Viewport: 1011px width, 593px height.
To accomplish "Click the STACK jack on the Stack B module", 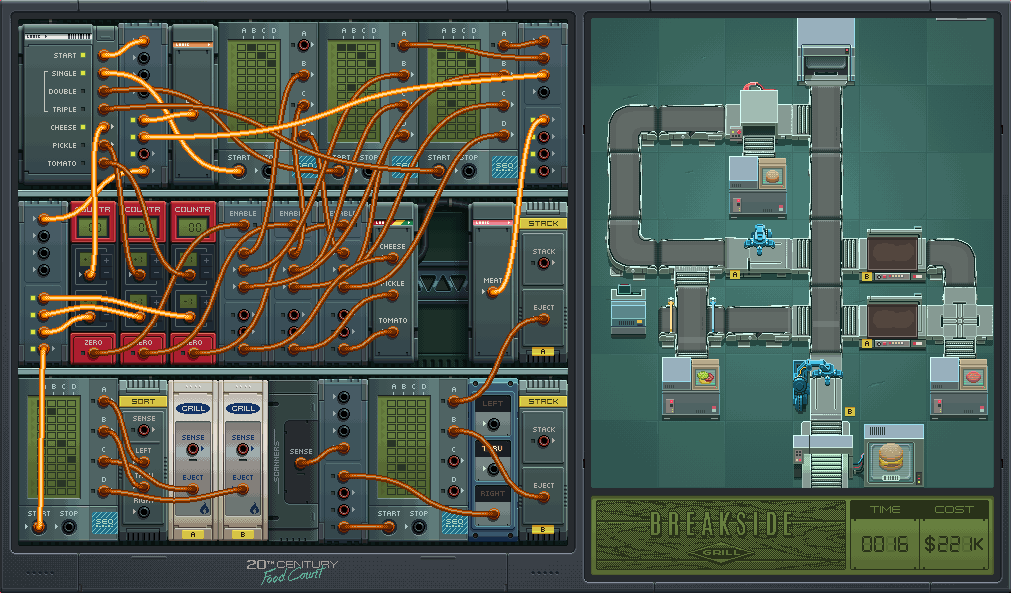I will pos(544,442).
